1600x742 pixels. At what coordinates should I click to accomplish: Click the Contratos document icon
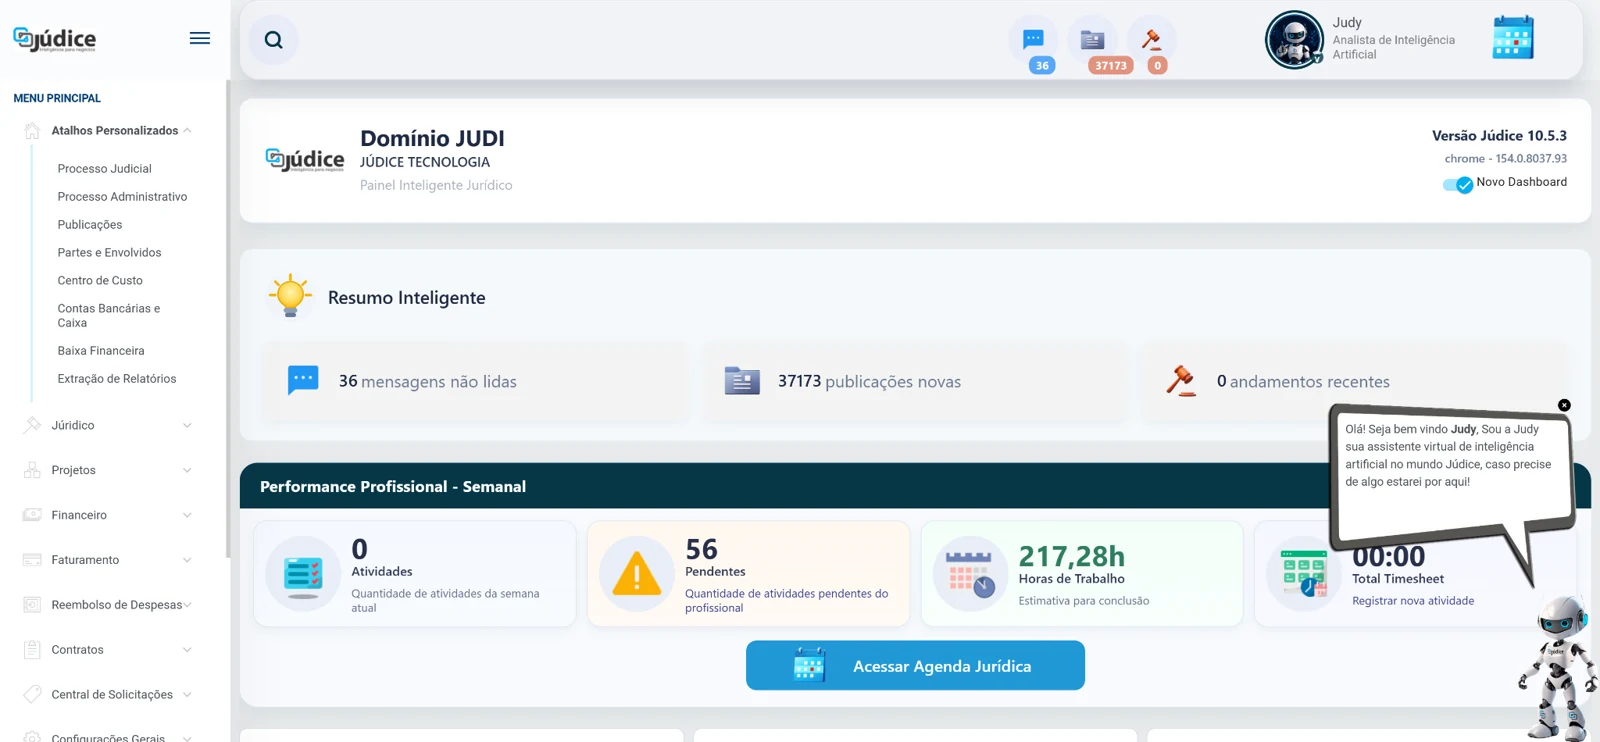point(32,650)
